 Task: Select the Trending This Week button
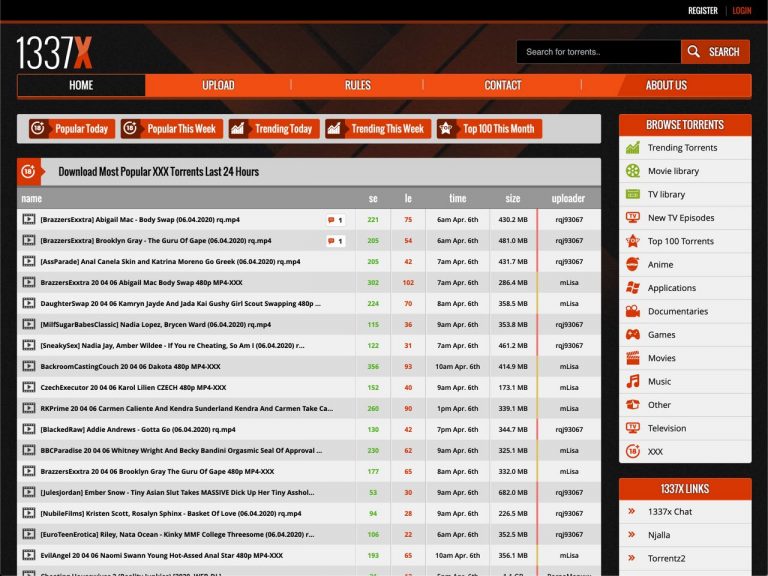pyautogui.click(x=378, y=129)
